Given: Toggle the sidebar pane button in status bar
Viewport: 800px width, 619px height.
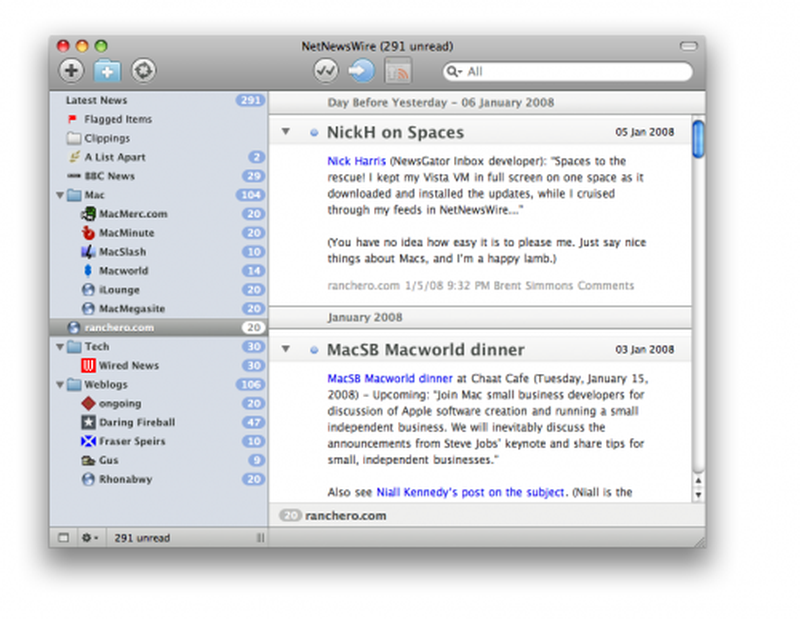Looking at the screenshot, I should pos(63,538).
